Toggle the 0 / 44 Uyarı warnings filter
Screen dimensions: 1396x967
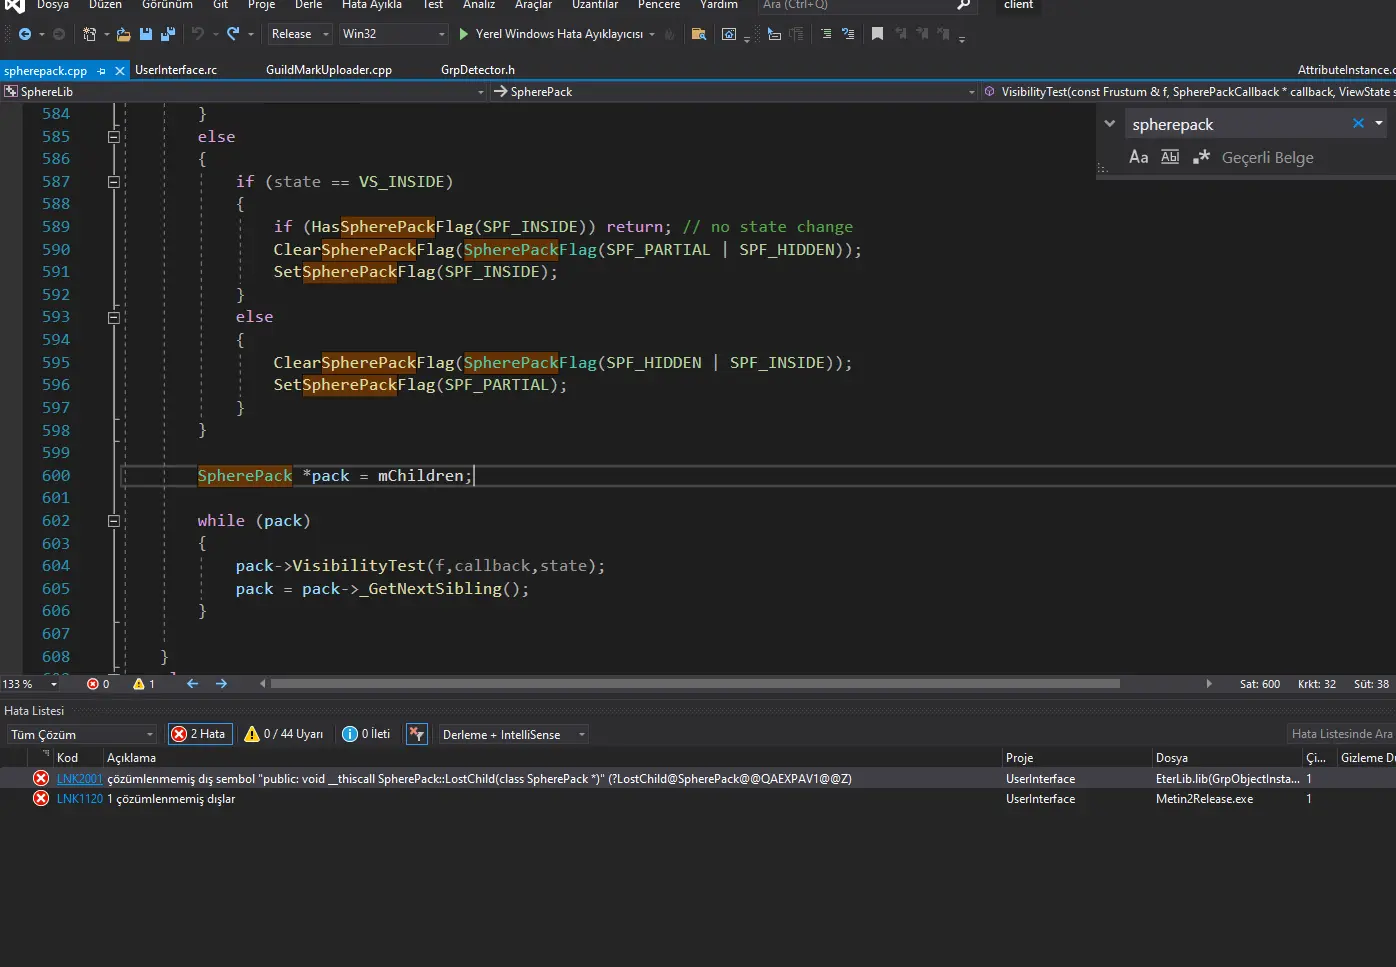click(284, 734)
